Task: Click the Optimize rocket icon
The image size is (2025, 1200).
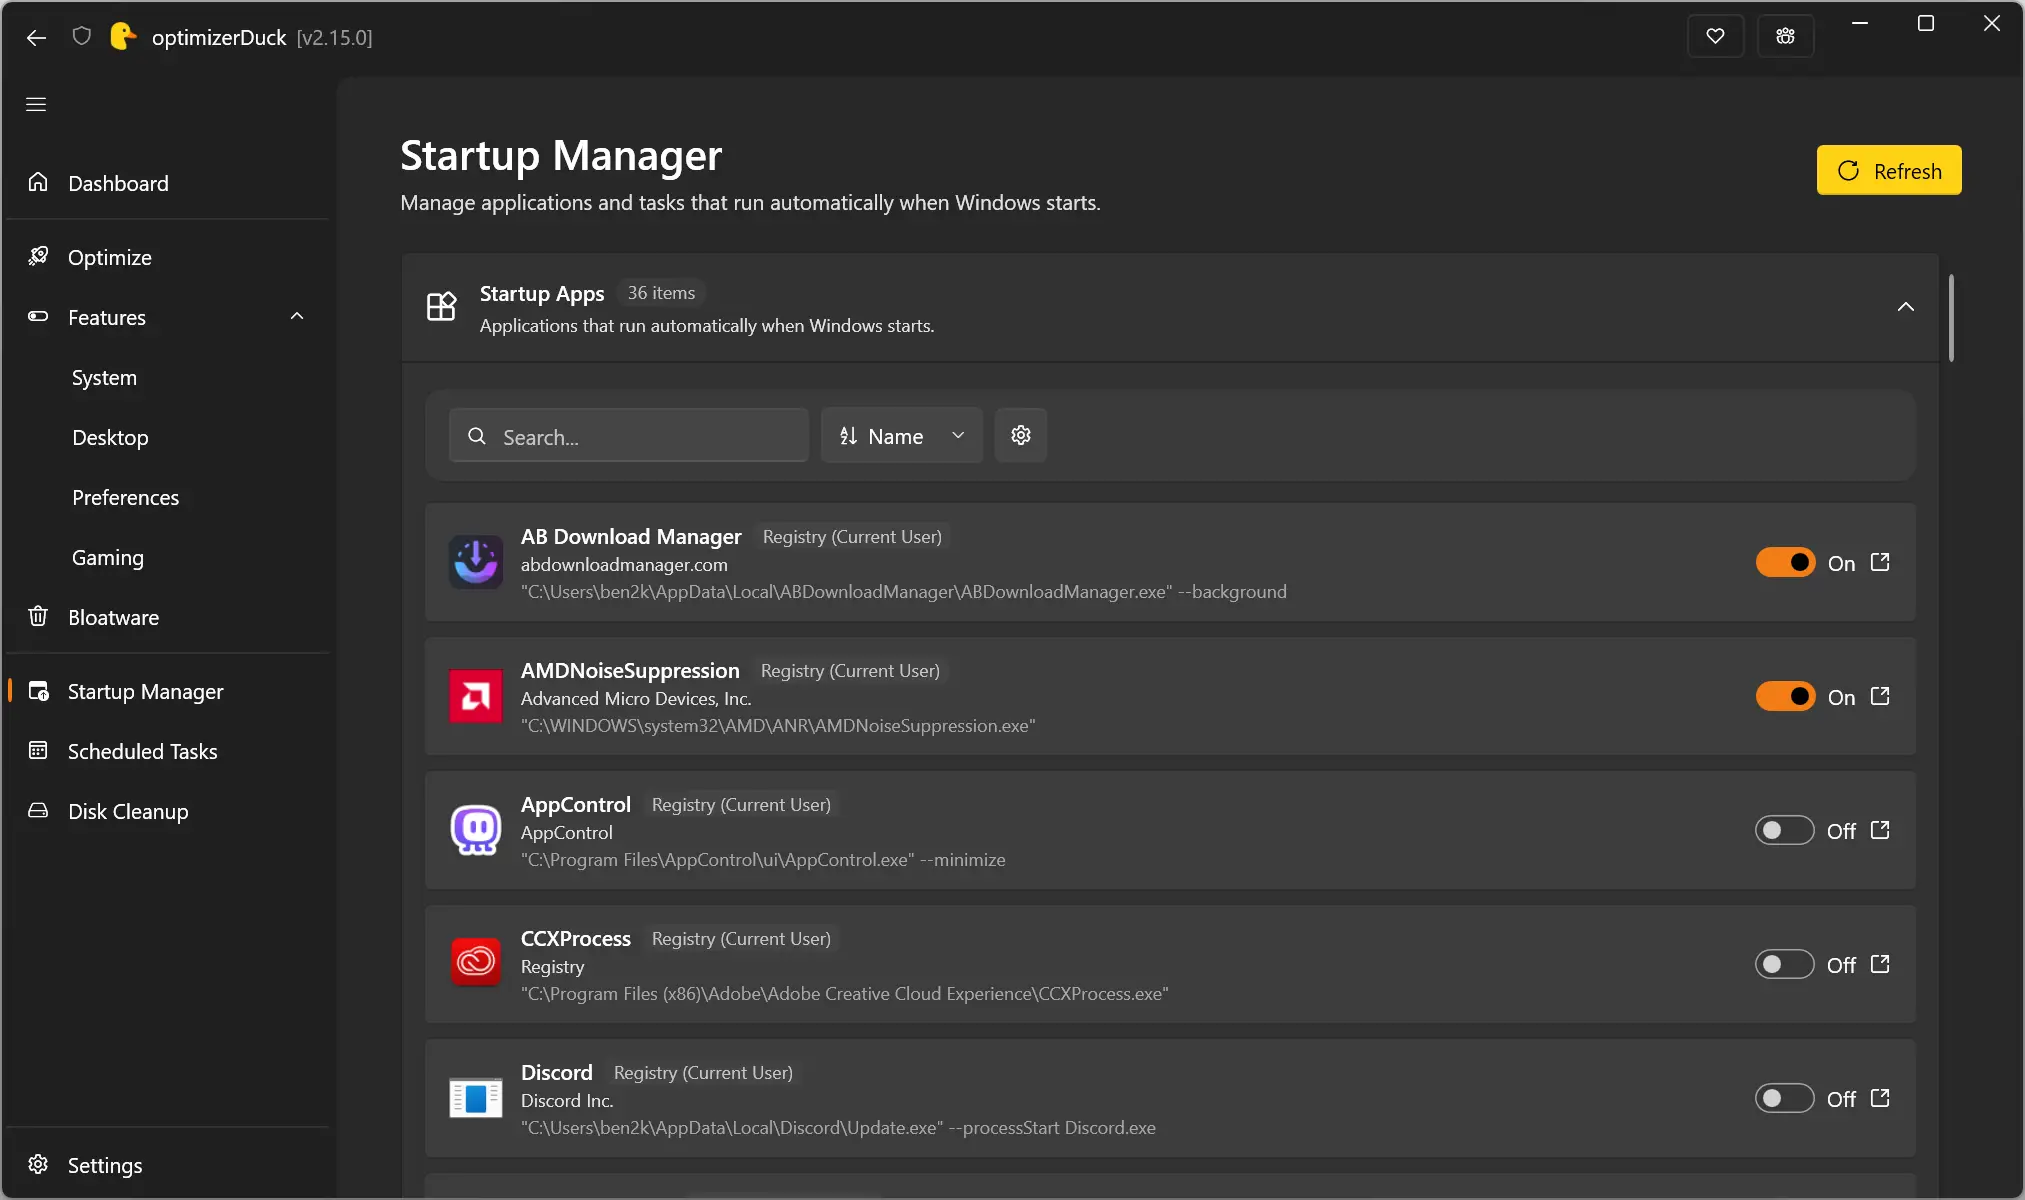Action: point(38,256)
